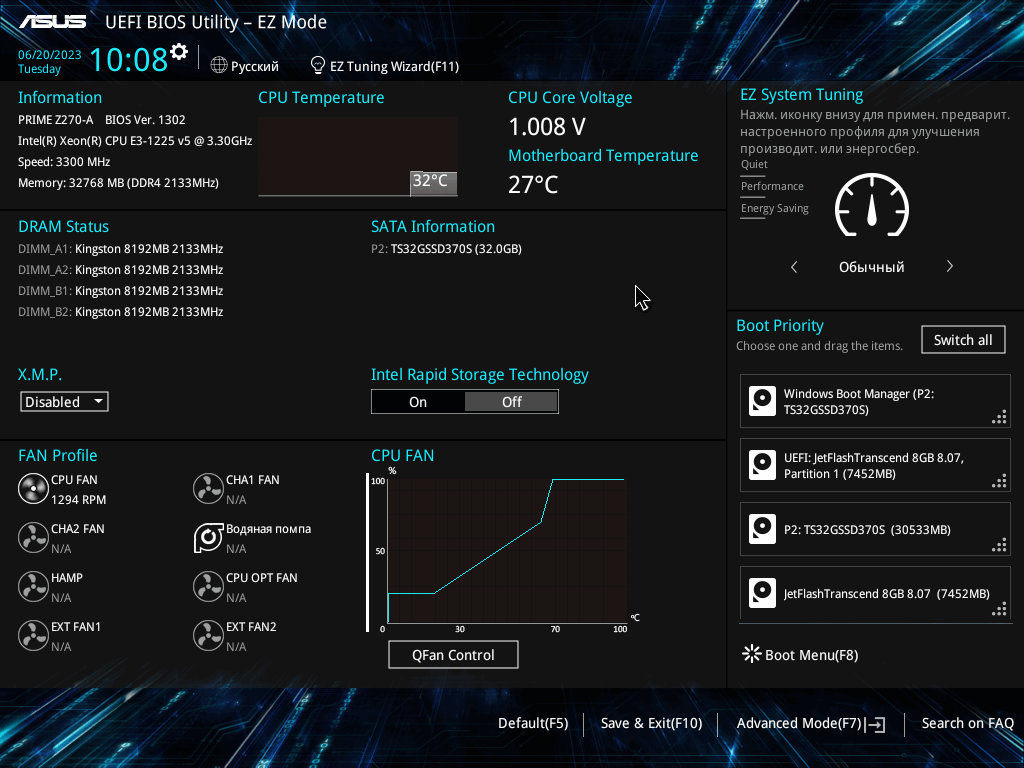Click disk icon of JetFlashTranscend 8GB 8.07 (7452MB)

[x=762, y=593]
